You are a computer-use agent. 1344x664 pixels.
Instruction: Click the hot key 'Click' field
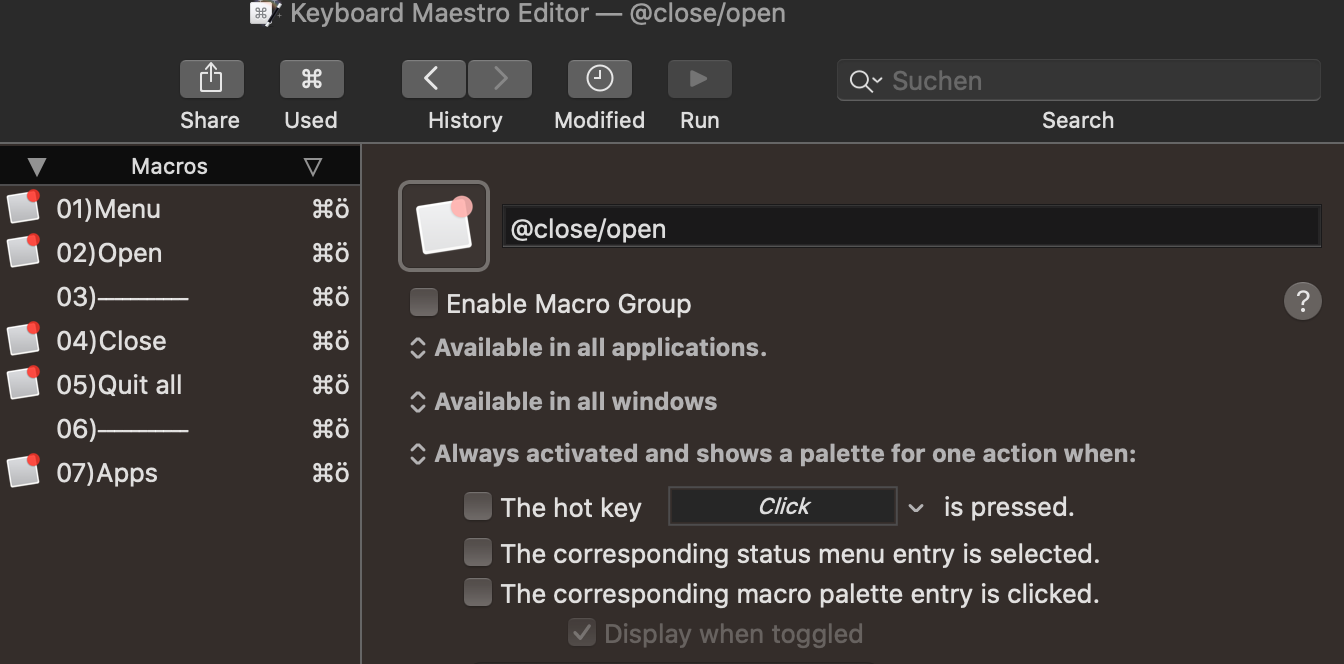(783, 506)
